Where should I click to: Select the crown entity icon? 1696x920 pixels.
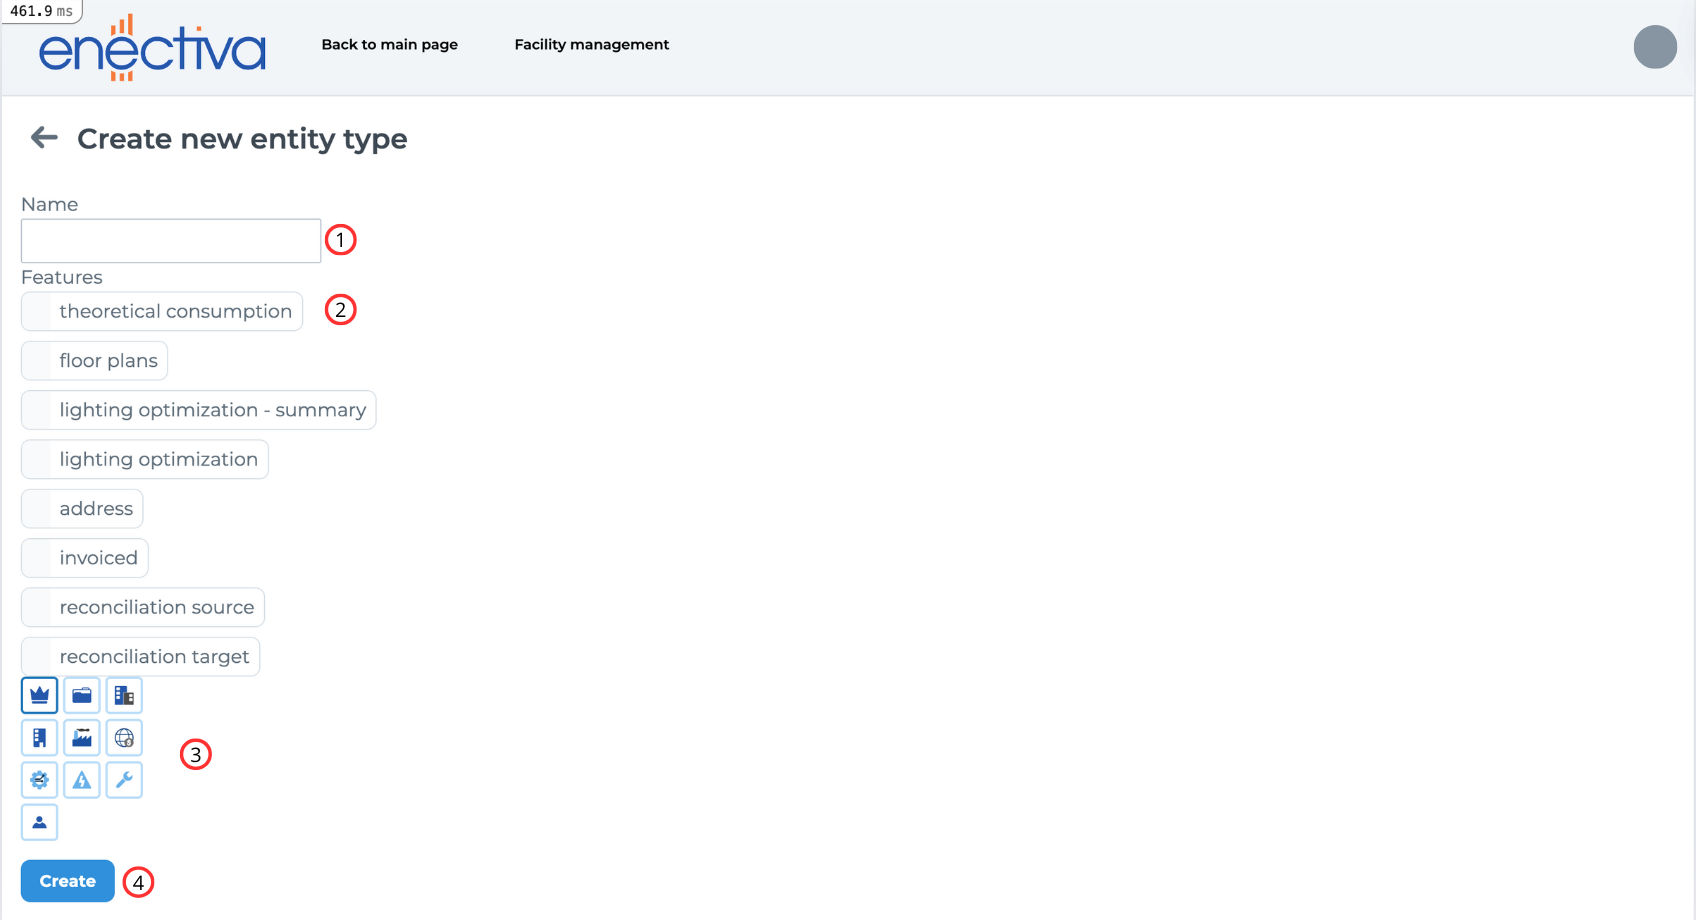pos(39,695)
